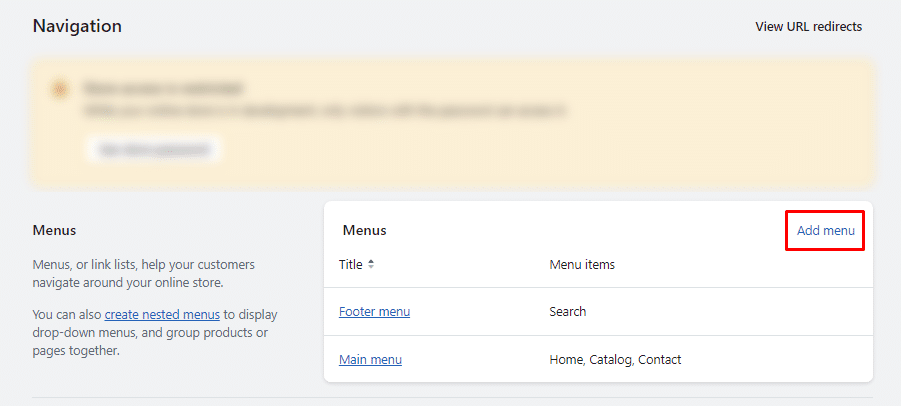
Task: Select the Home, Catalog, Contact items text
Action: tap(615, 359)
